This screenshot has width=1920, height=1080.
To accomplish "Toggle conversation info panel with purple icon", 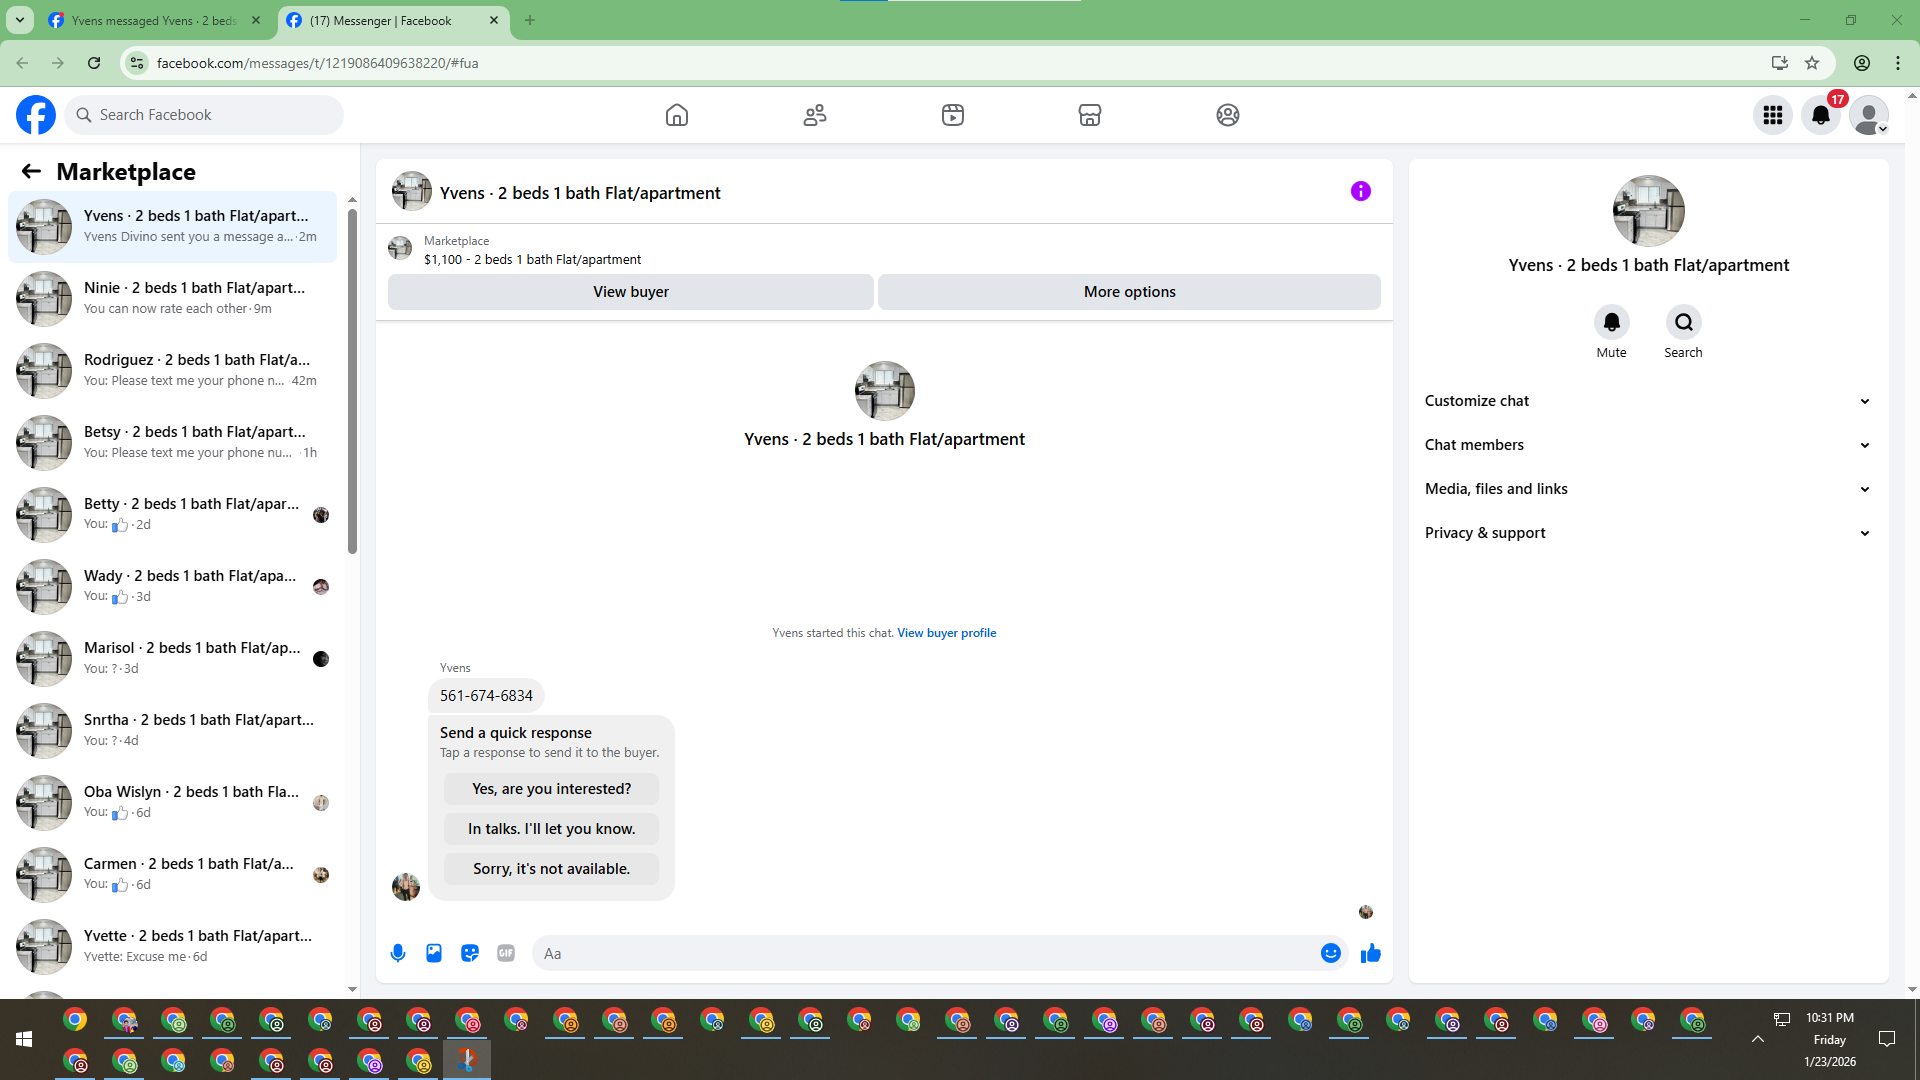I will click(x=1361, y=191).
